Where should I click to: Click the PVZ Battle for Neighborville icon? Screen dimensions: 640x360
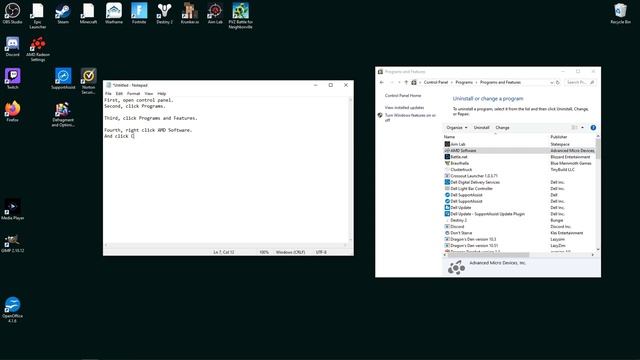(x=240, y=16)
